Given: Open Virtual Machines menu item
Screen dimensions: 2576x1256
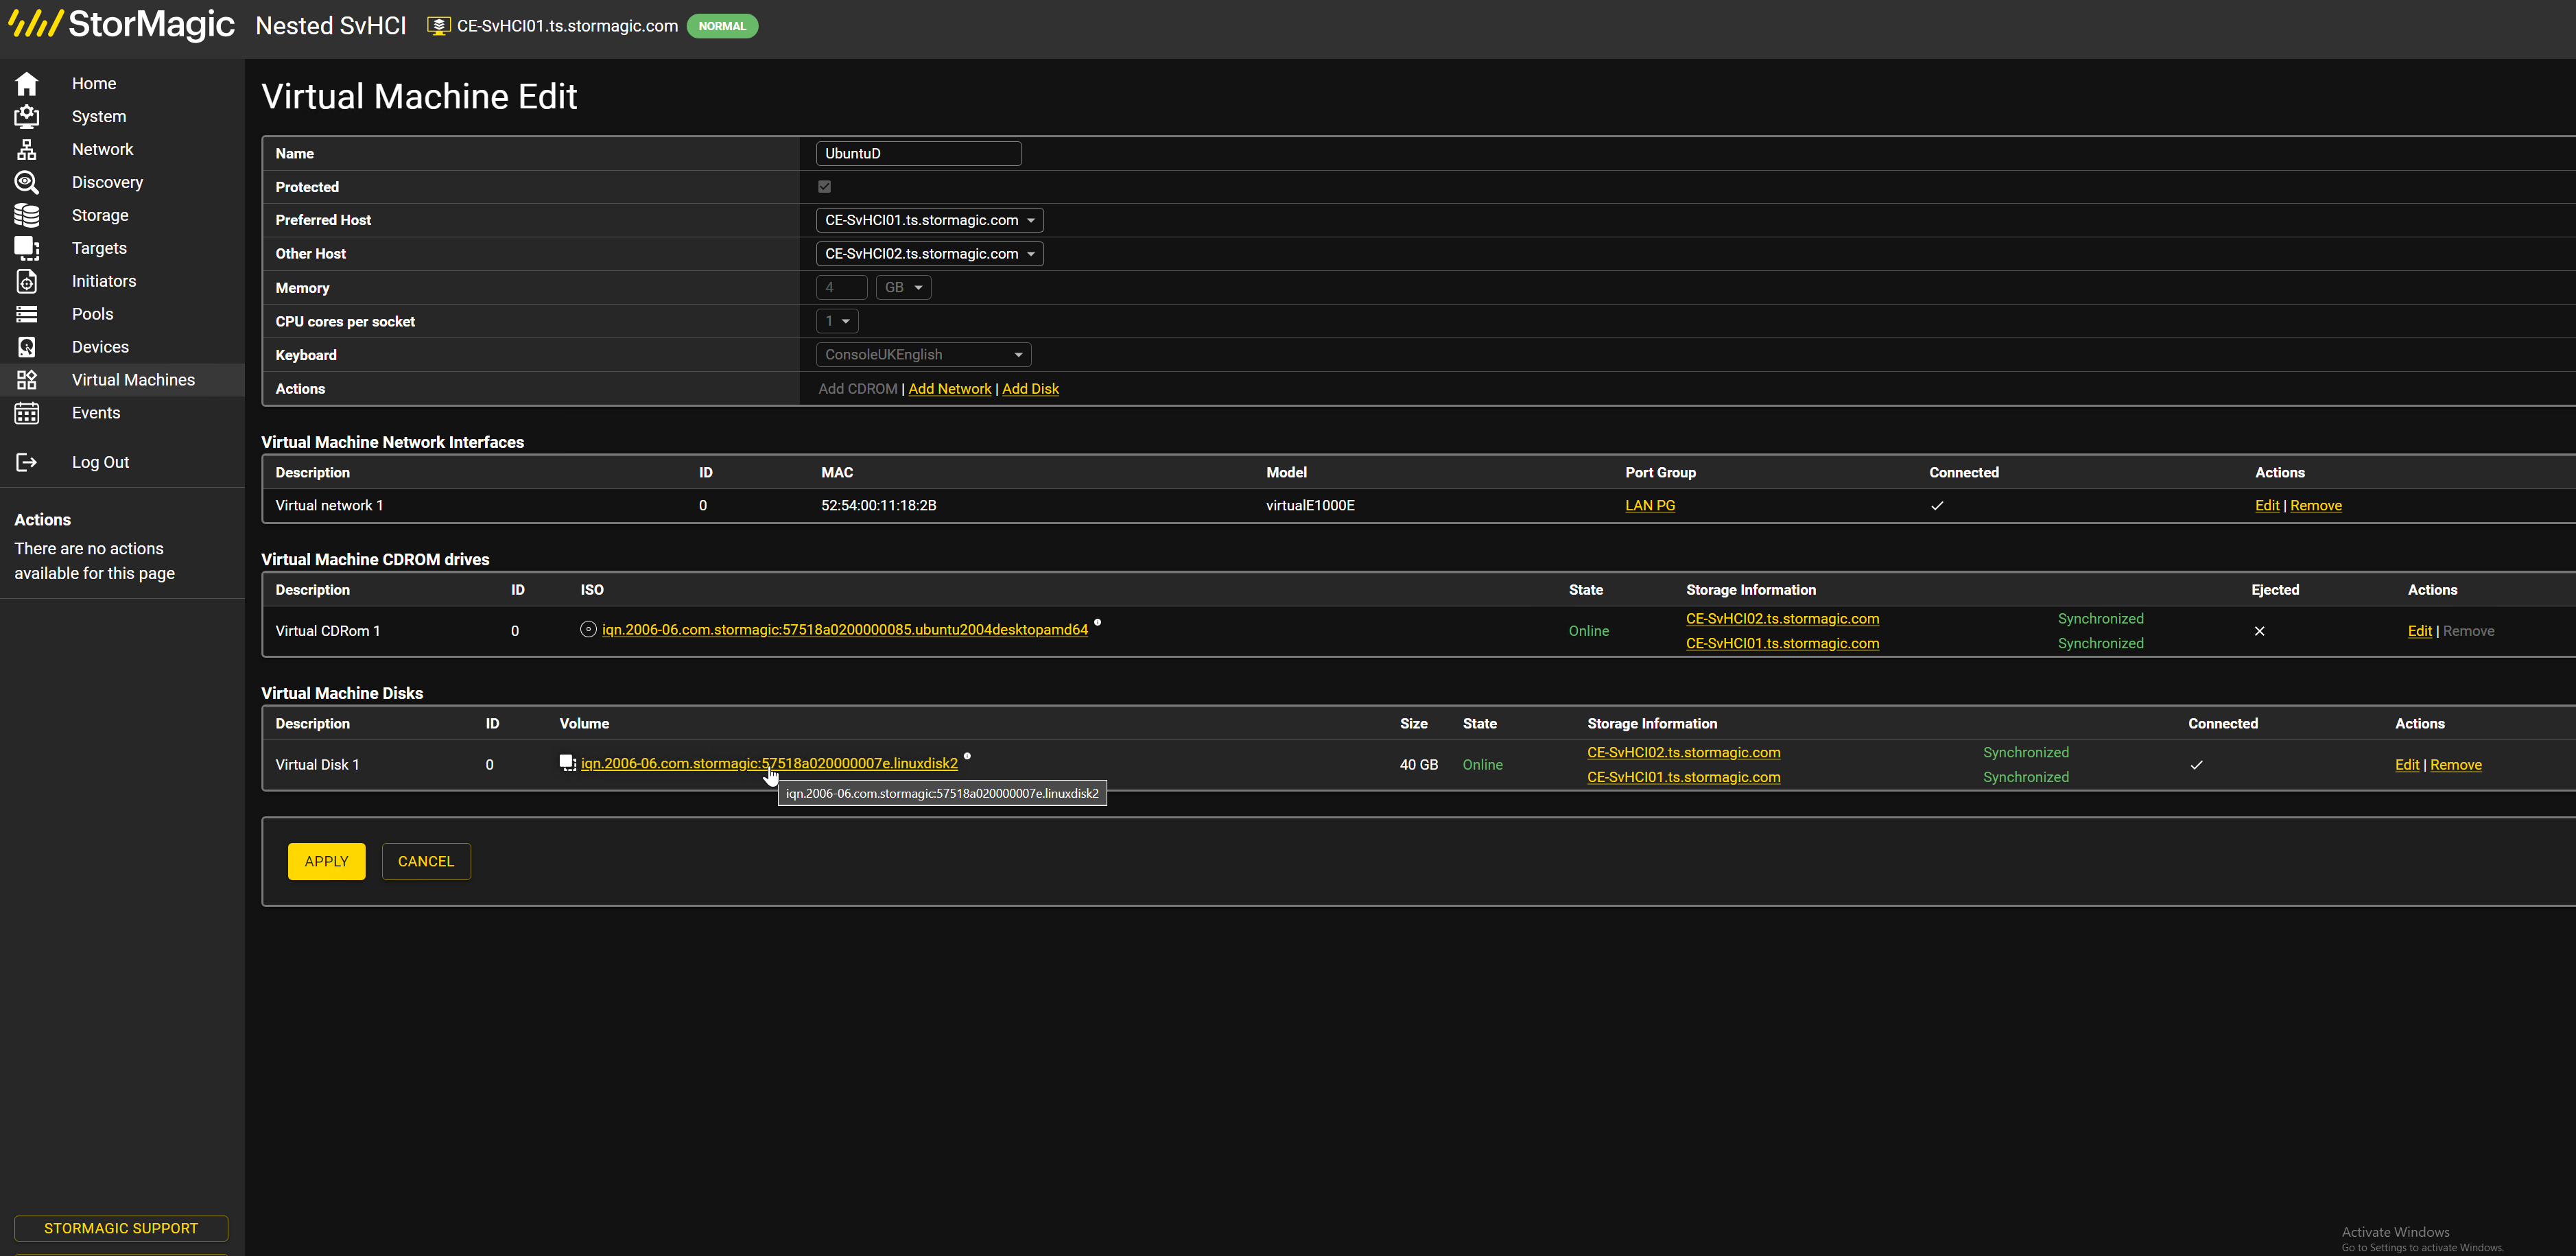Looking at the screenshot, I should [133, 381].
